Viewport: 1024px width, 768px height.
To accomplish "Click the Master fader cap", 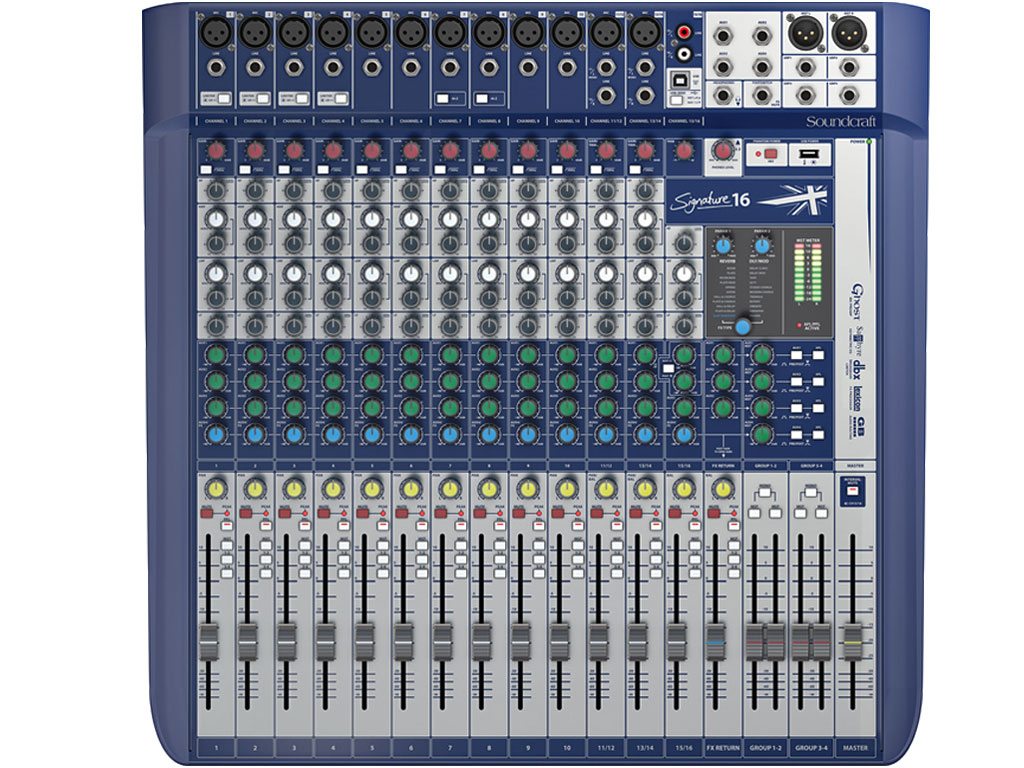I will (852, 639).
